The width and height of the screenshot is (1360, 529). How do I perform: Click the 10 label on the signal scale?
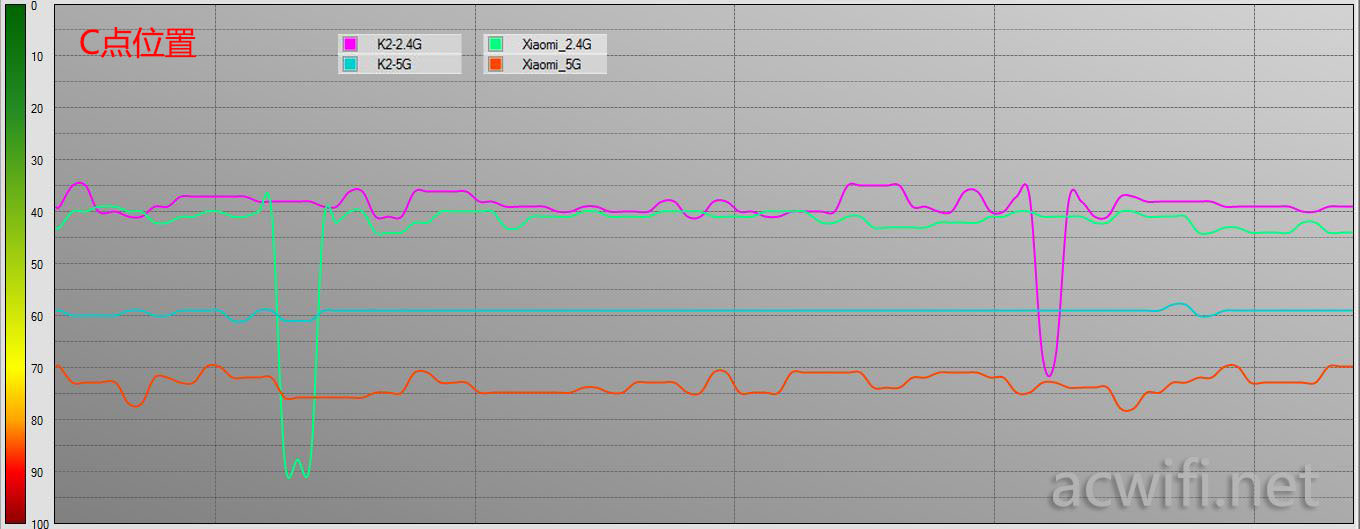tap(37, 56)
